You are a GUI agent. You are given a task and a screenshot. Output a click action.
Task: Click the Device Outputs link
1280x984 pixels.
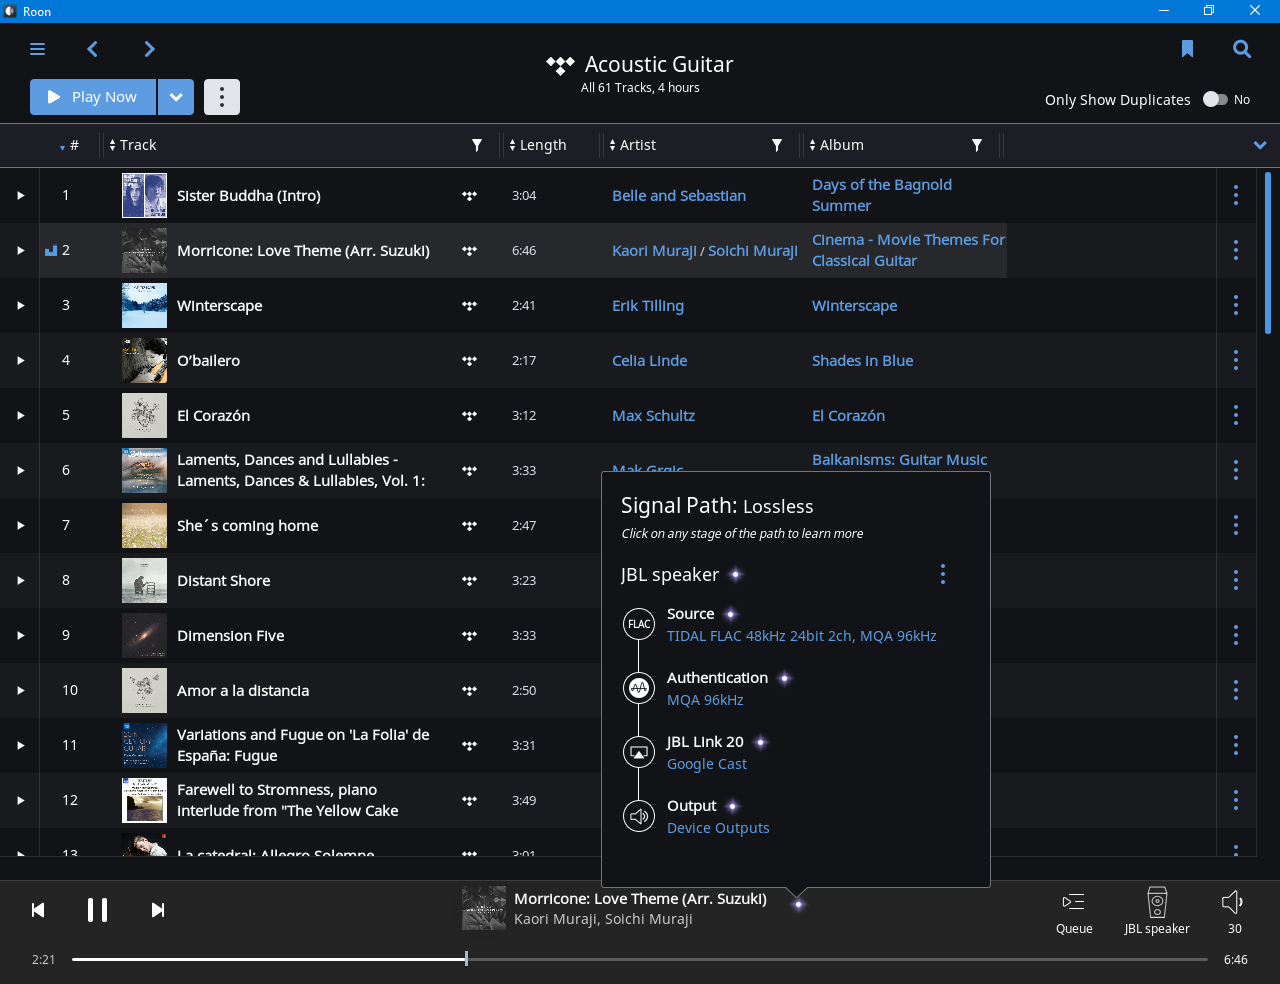click(x=718, y=828)
